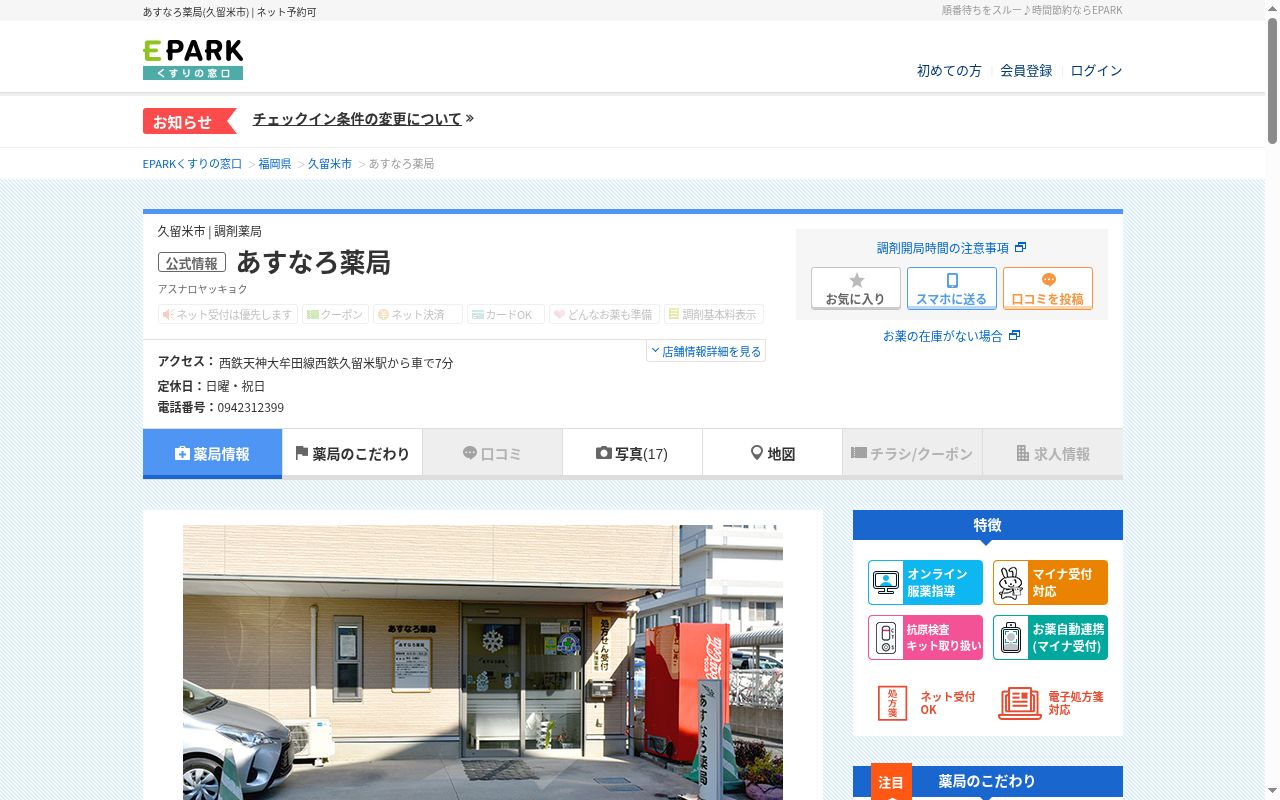Click the online medication guidance icon
Viewport: 1280px width, 800px height.
pos(925,582)
